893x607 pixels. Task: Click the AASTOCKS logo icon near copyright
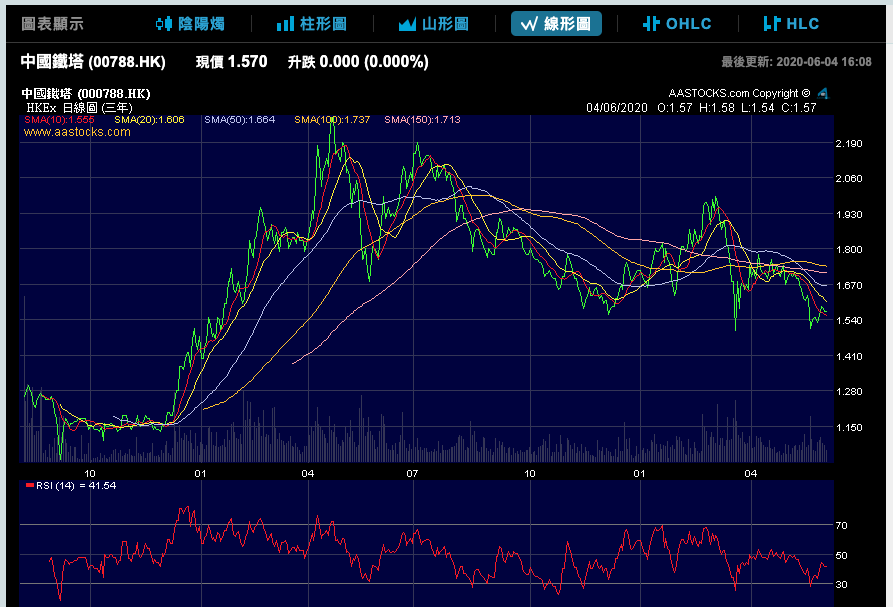(822, 93)
